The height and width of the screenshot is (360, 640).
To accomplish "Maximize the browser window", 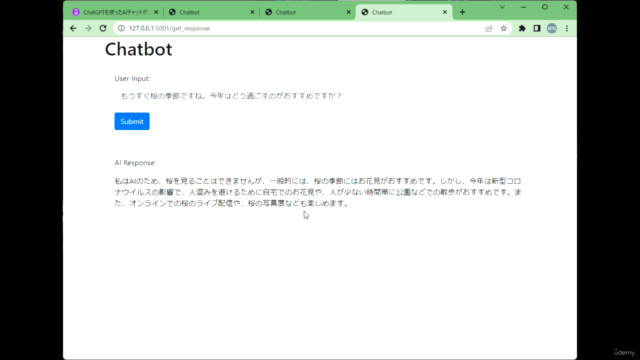I will [544, 7].
